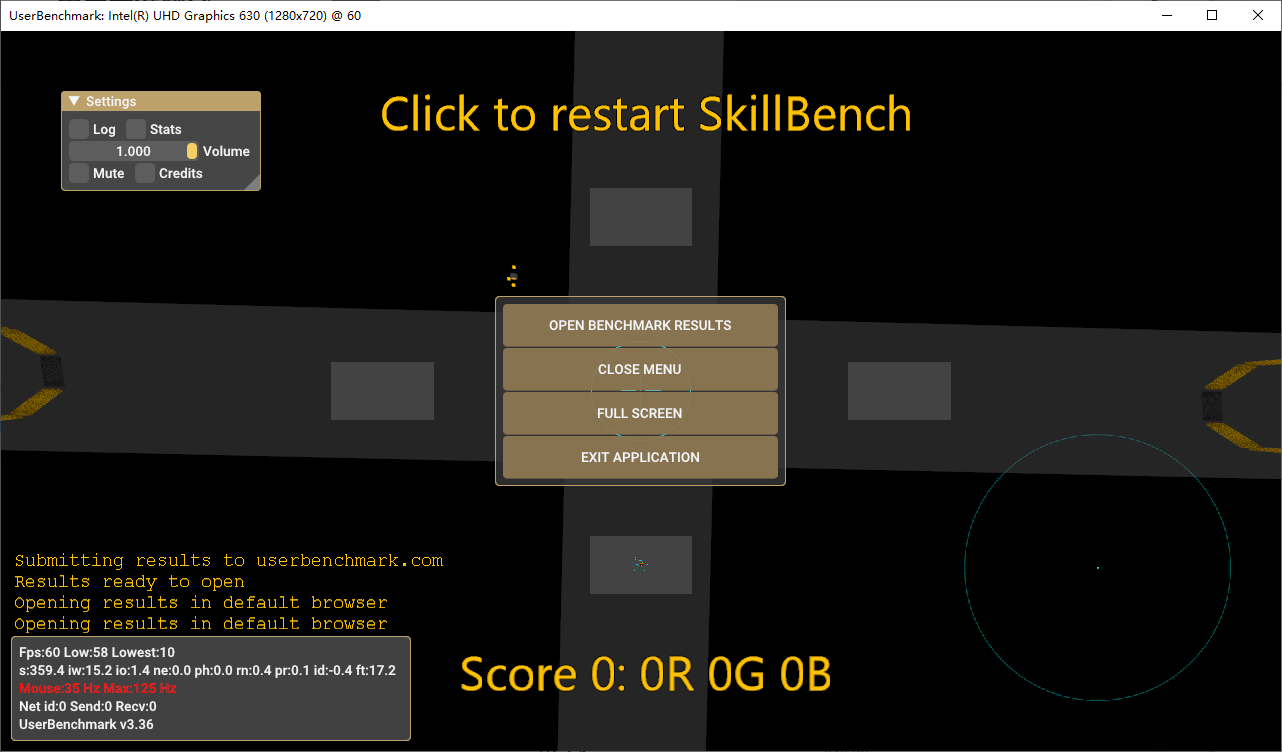1282x752 pixels.
Task: Tick the Mute checkbox
Action: pos(79,173)
